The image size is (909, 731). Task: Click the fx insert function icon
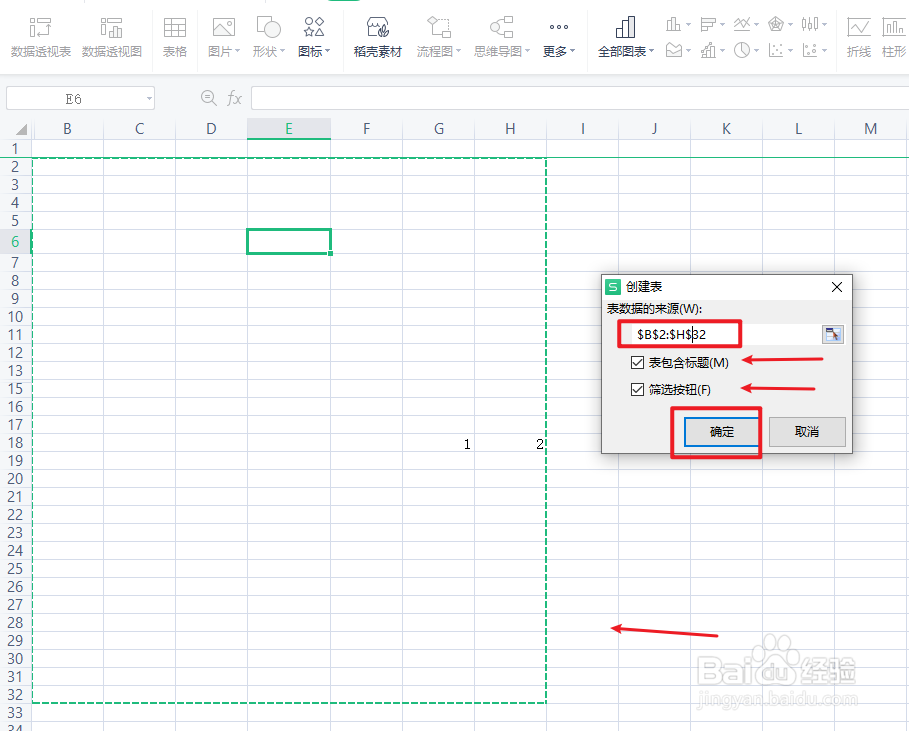[x=234, y=98]
